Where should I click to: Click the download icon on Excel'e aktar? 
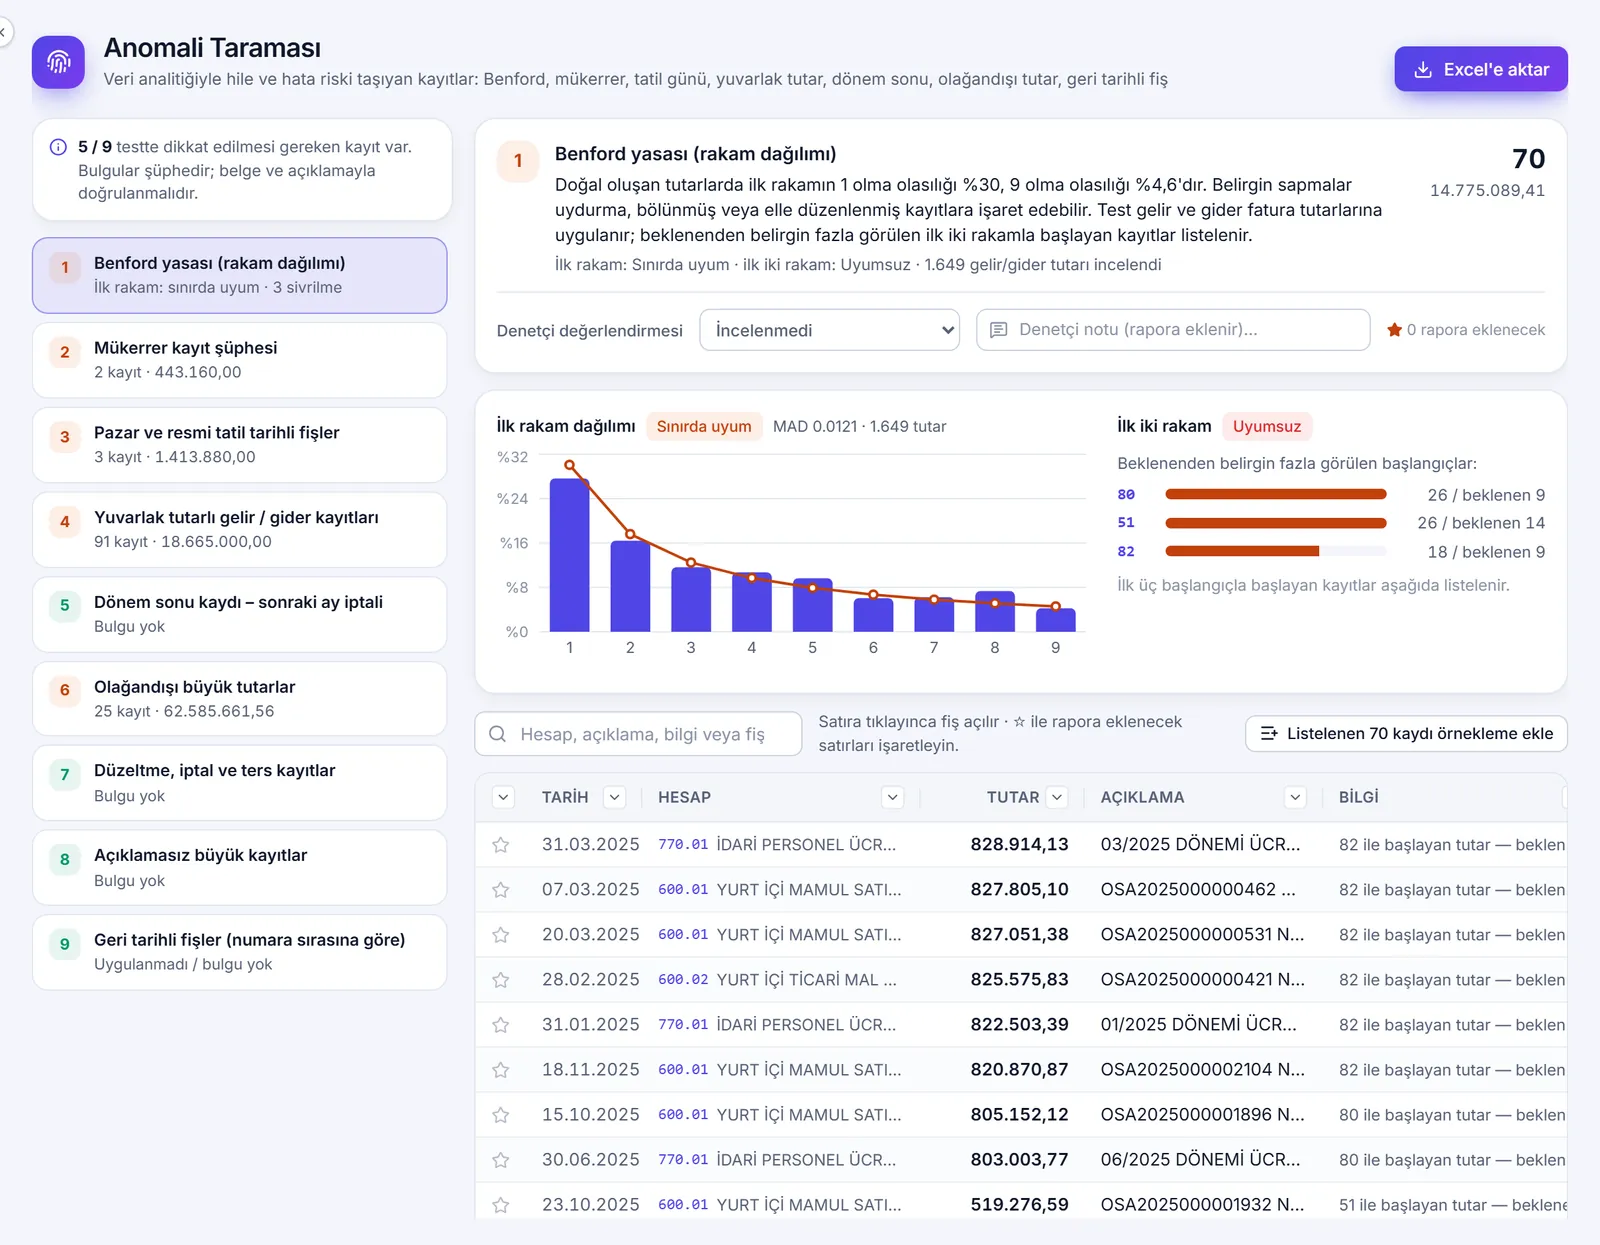point(1423,70)
